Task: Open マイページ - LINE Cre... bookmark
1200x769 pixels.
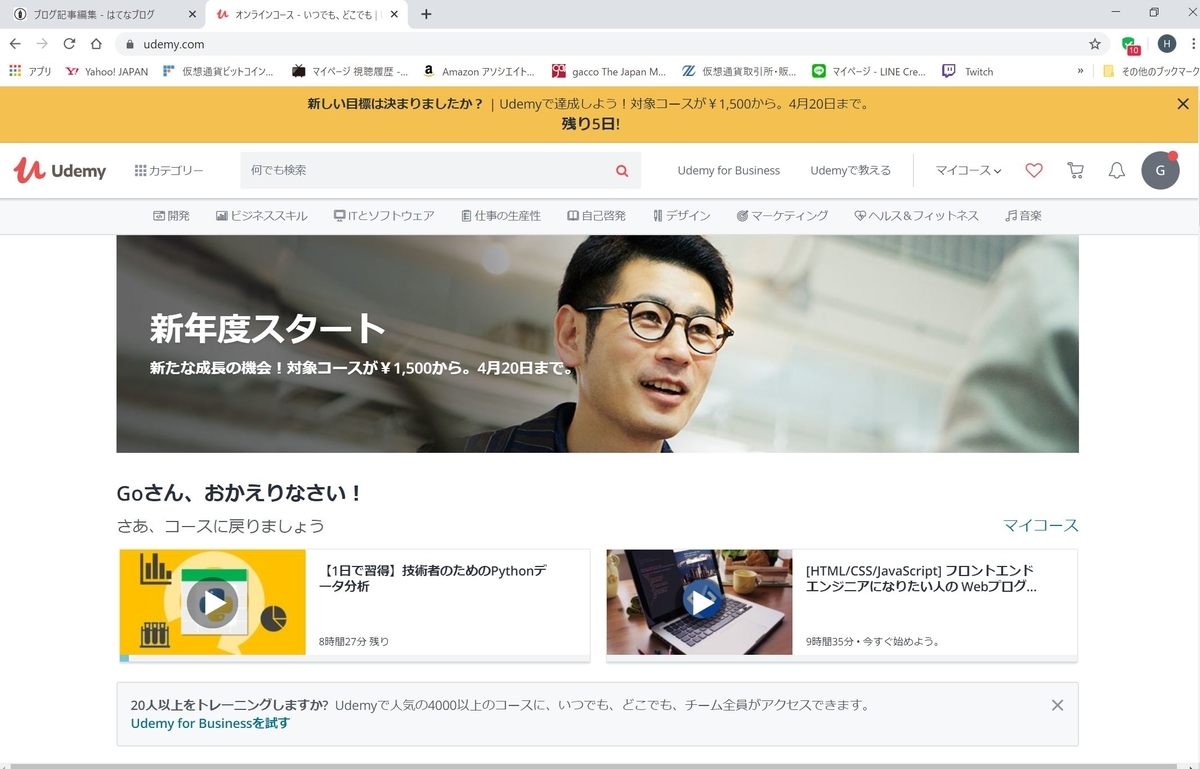Action: [x=869, y=71]
